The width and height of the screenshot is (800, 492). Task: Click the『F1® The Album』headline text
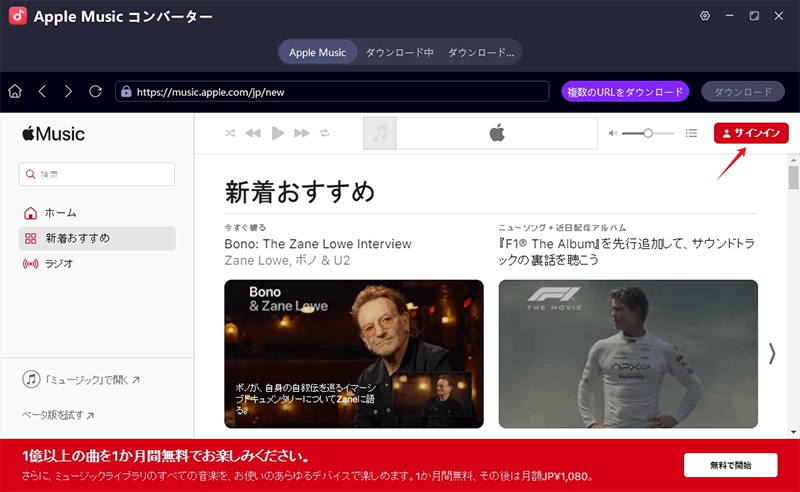[627, 252]
